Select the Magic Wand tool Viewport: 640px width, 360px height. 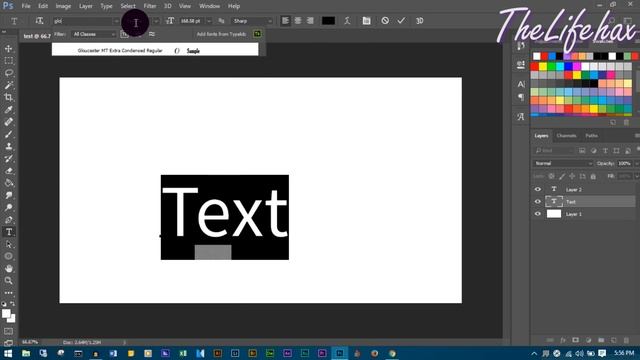[9, 85]
